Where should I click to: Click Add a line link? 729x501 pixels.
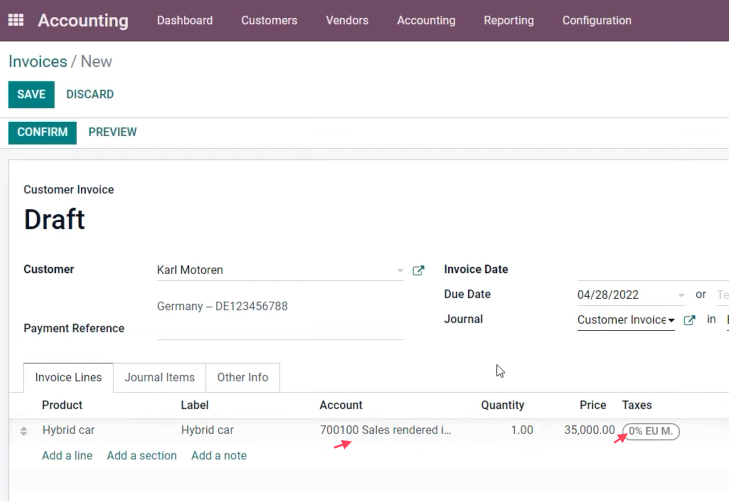(x=67, y=455)
